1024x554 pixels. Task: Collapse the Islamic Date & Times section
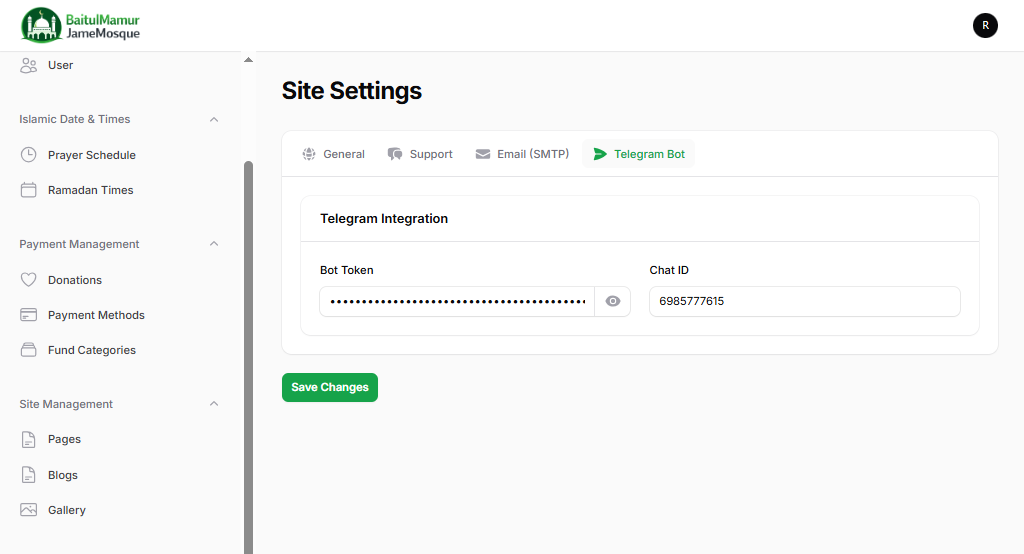point(213,119)
